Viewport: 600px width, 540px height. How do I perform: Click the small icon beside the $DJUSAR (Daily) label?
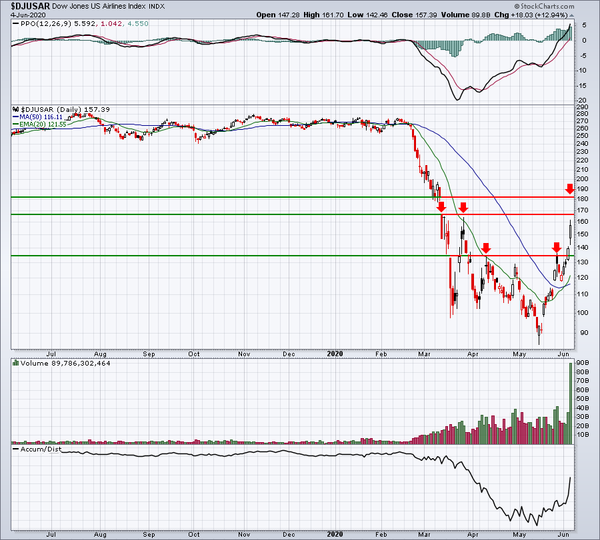point(13,106)
